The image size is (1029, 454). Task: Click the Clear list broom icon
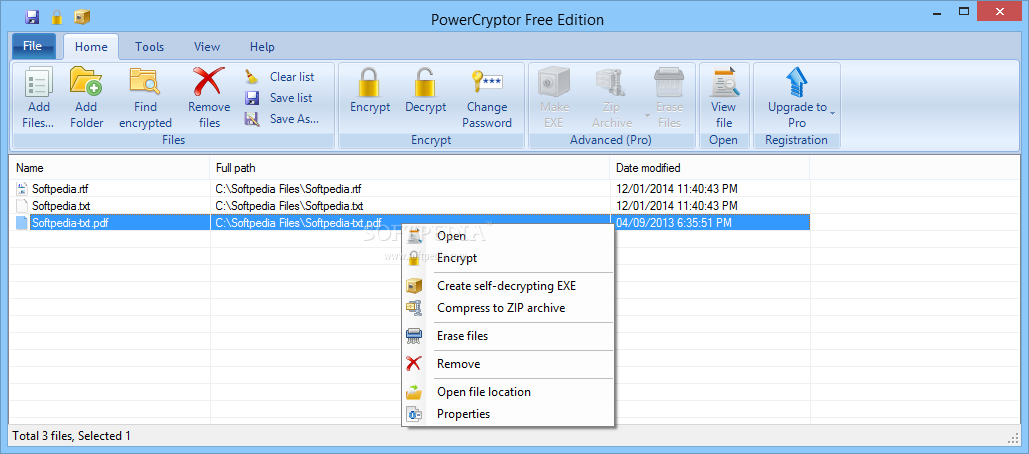(x=251, y=77)
